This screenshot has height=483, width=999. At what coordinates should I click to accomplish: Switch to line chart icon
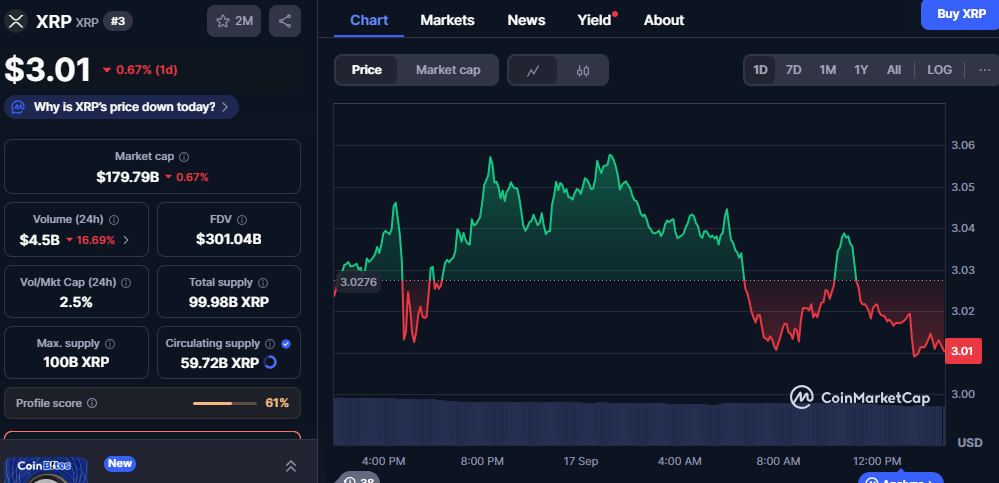pyautogui.click(x=533, y=70)
